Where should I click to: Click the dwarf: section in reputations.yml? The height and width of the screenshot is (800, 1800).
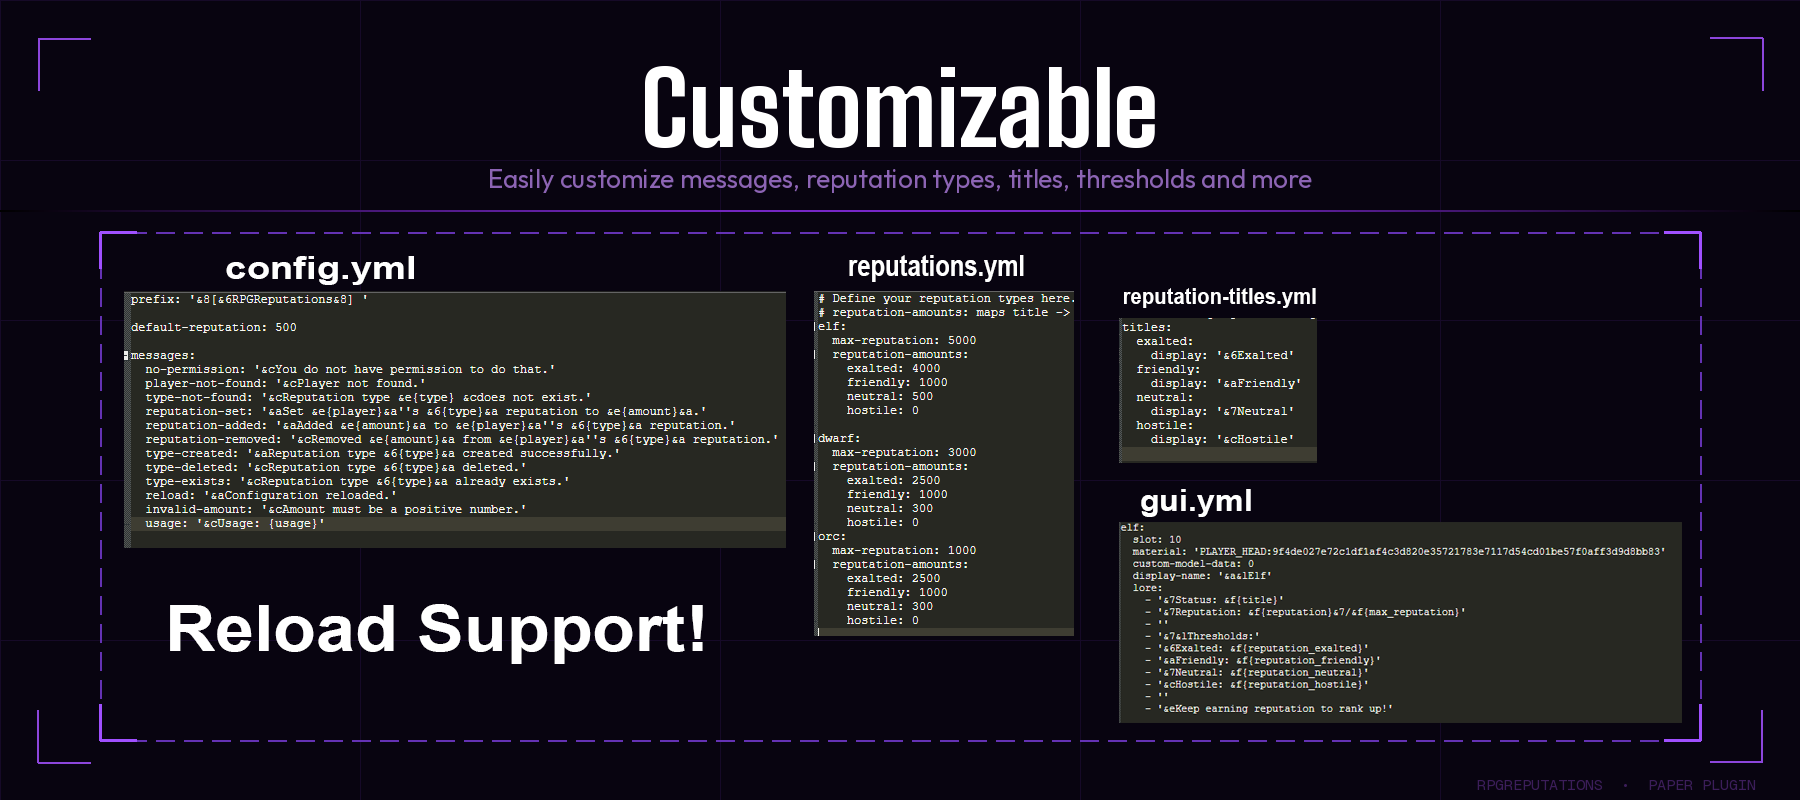pyautogui.click(x=839, y=438)
